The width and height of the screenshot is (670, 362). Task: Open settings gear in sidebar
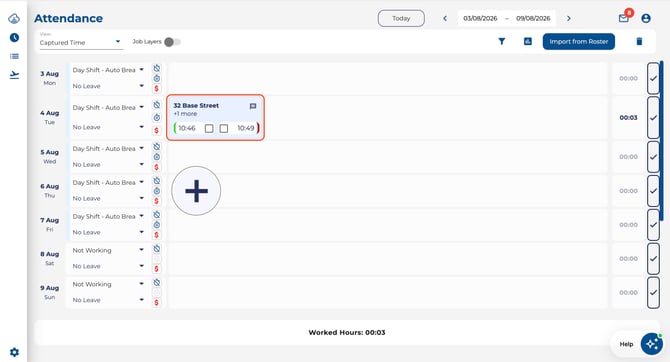coord(14,352)
